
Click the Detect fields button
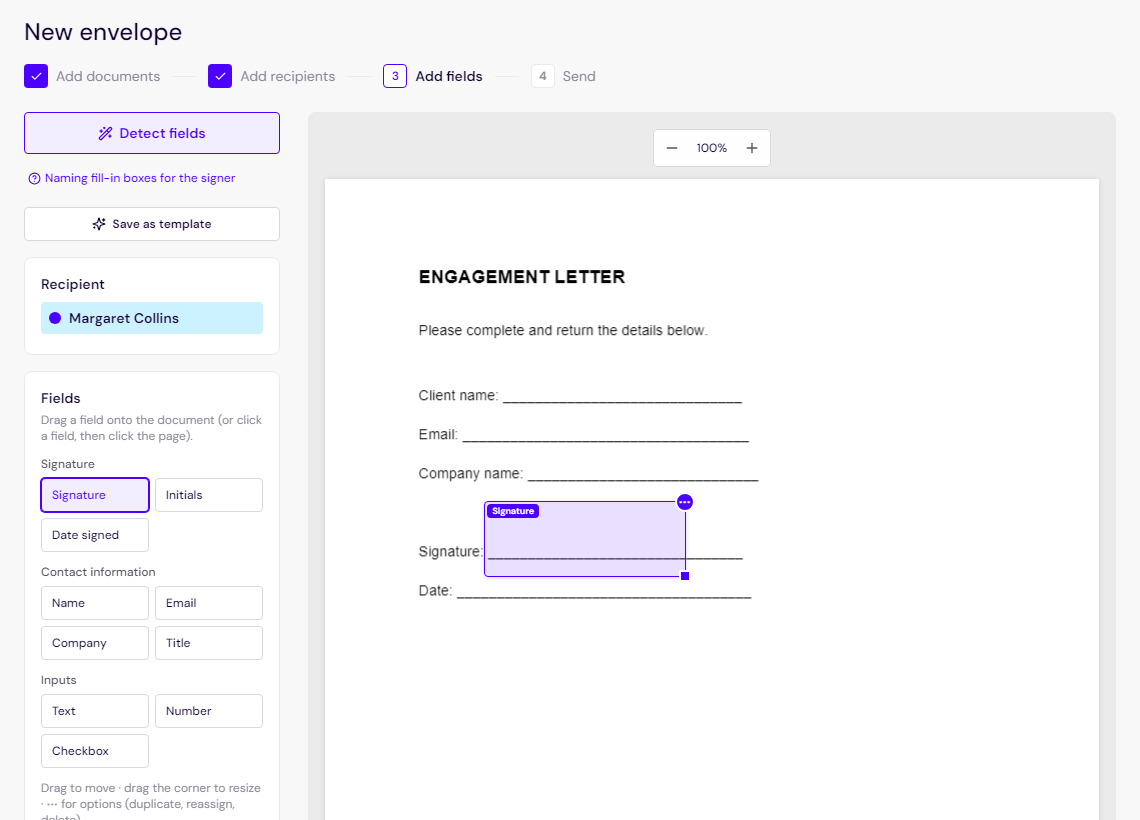(x=152, y=133)
